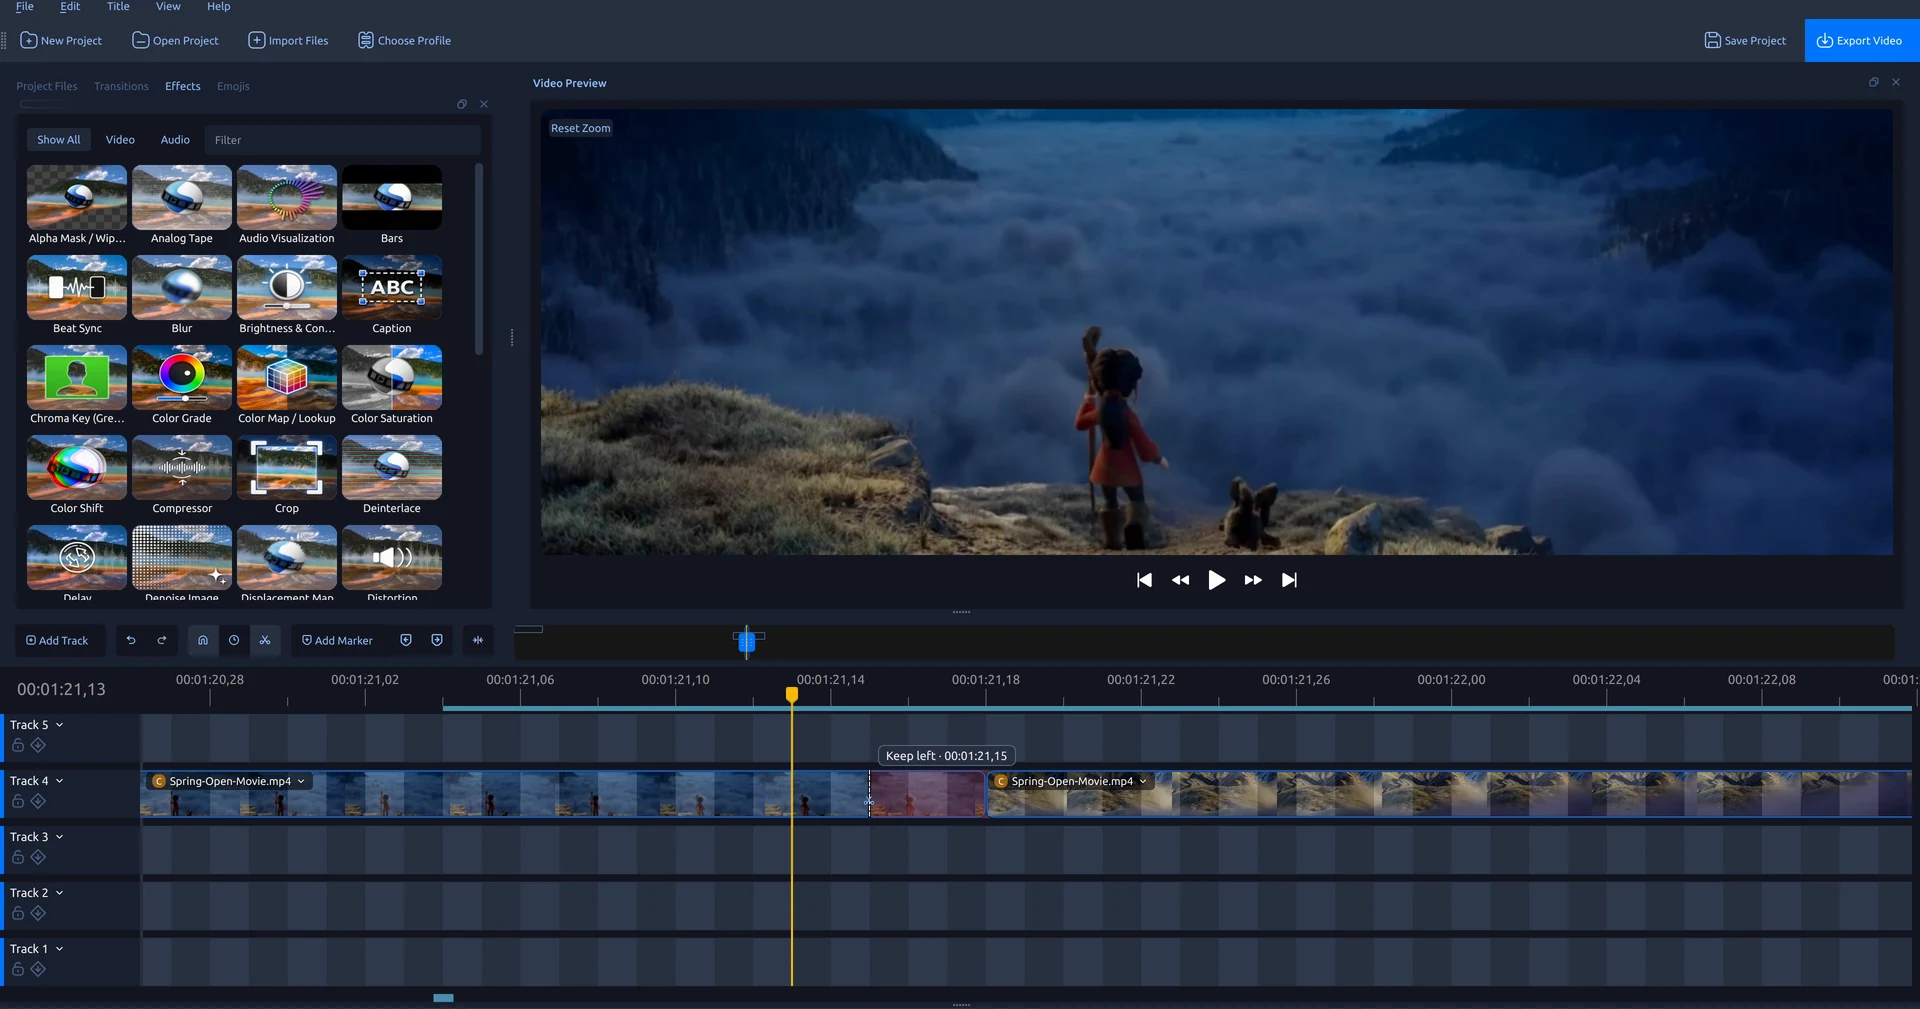
Task: Filter effects by Video
Action: tap(120, 140)
